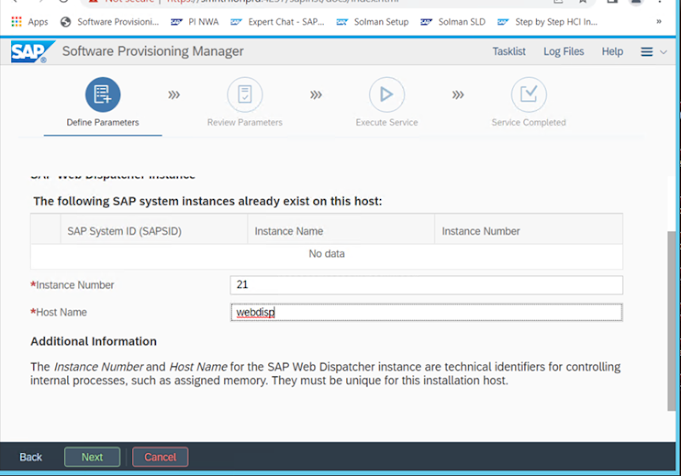Click the Execute Service label
This screenshot has height=476, width=681.
(x=387, y=122)
